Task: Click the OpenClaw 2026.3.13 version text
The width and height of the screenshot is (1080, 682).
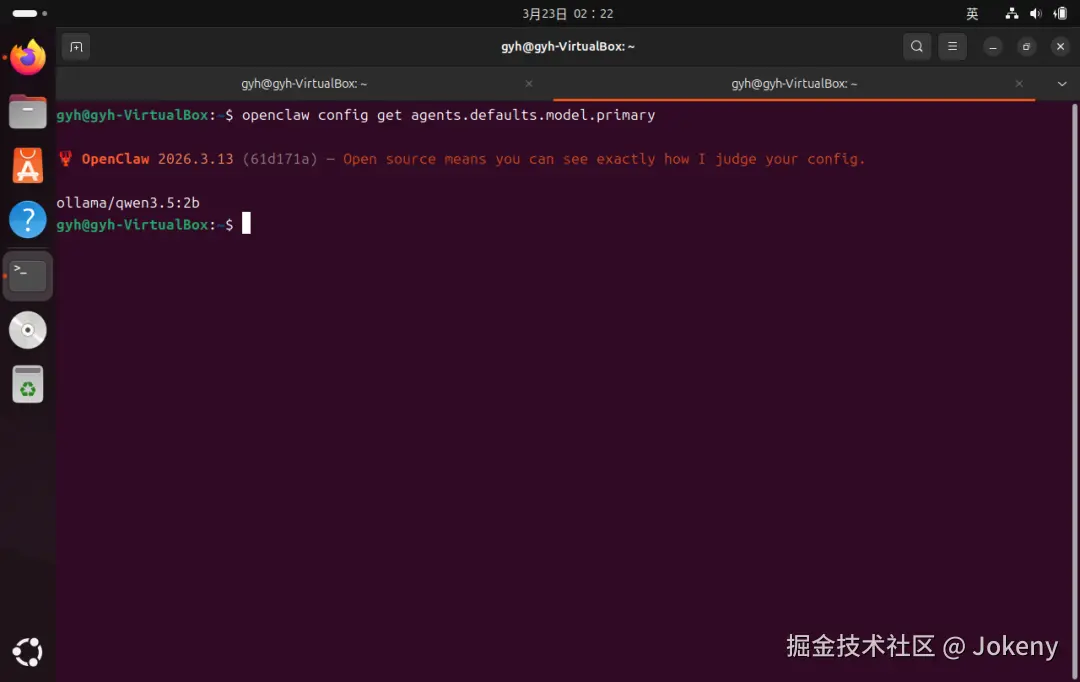Action: click(x=157, y=159)
